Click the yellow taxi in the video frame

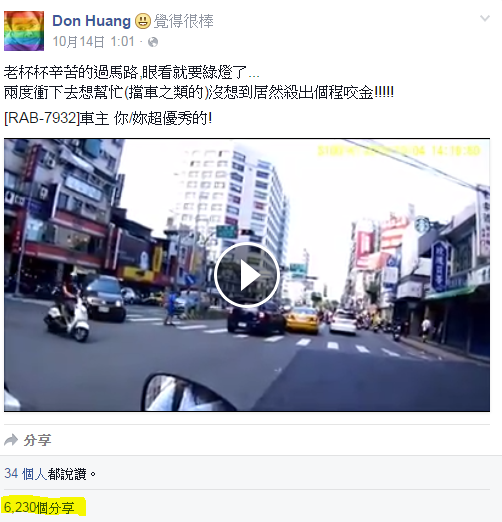point(303,320)
